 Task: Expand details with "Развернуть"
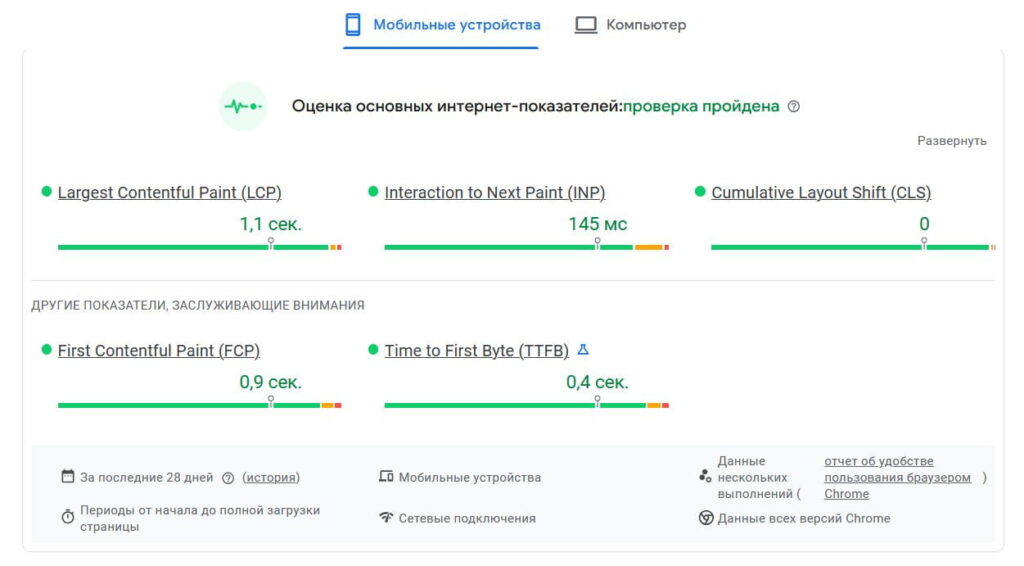point(952,141)
